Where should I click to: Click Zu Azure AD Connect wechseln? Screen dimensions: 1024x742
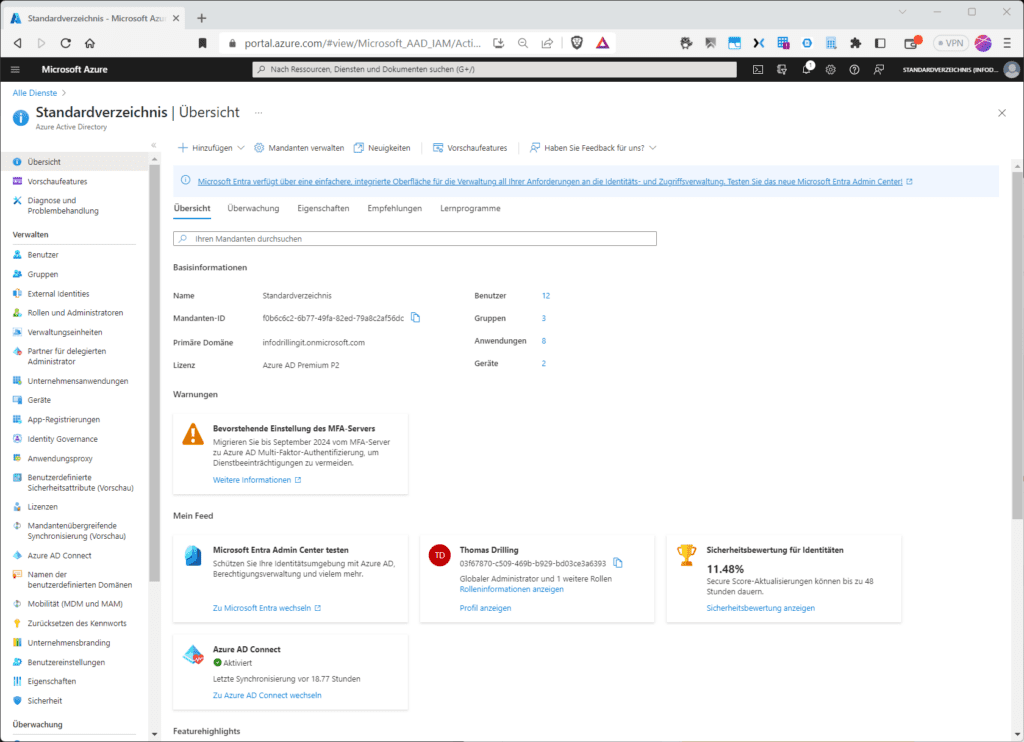(x=267, y=696)
